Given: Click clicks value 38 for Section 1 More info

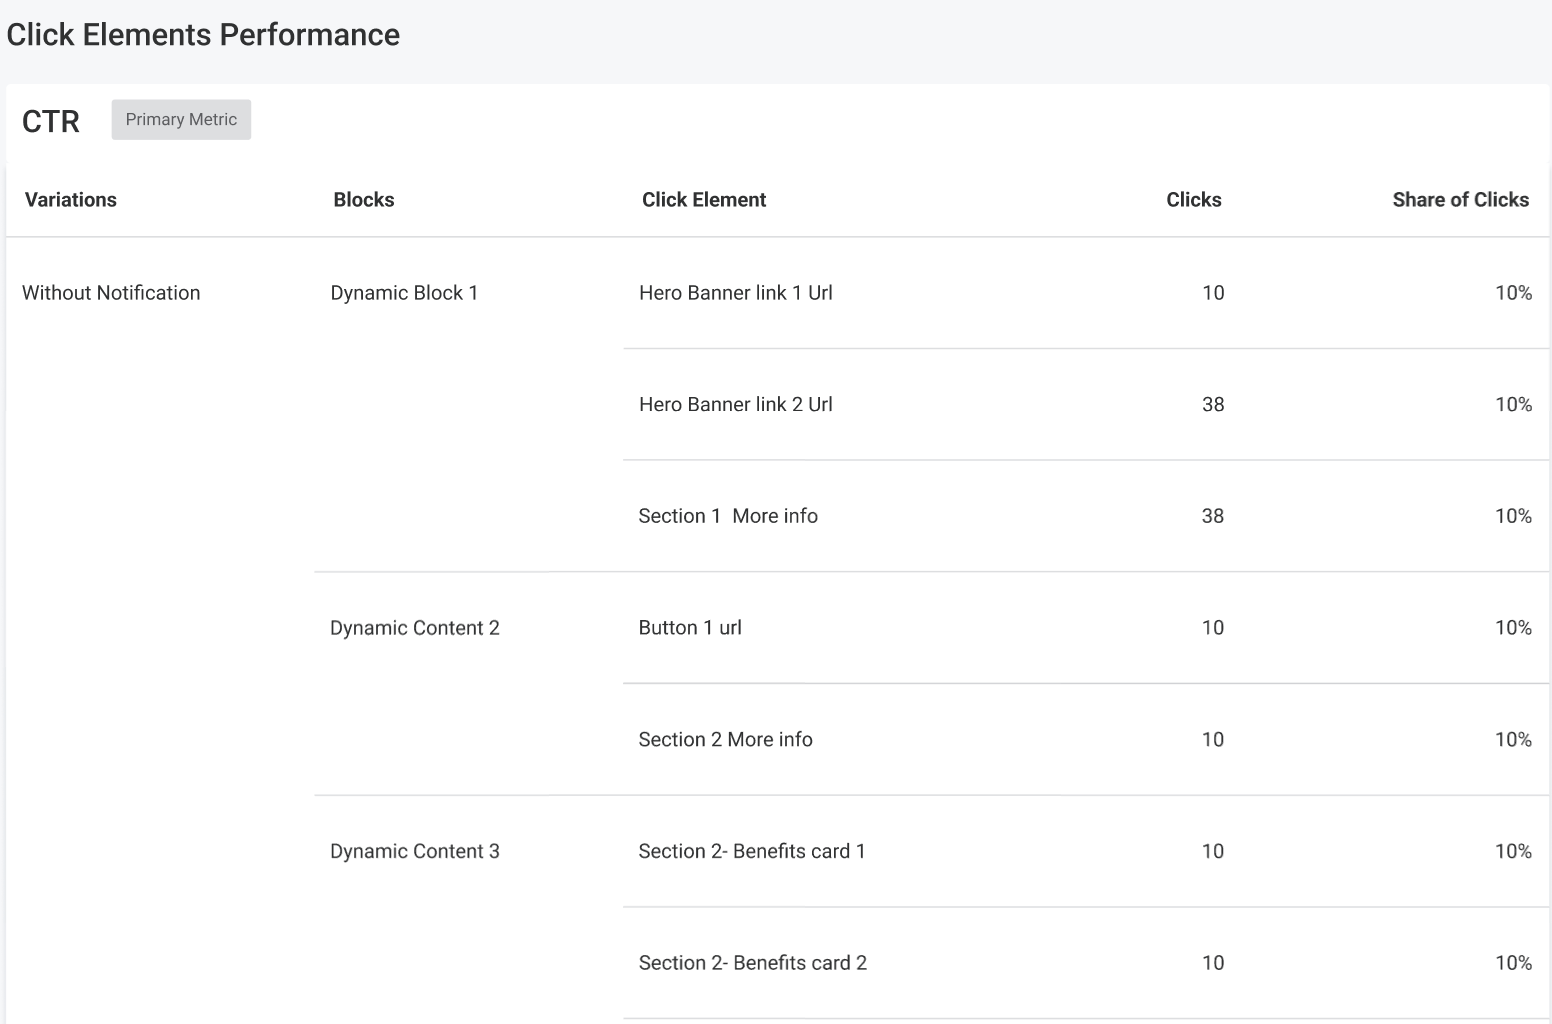Looking at the screenshot, I should pos(1213,516).
